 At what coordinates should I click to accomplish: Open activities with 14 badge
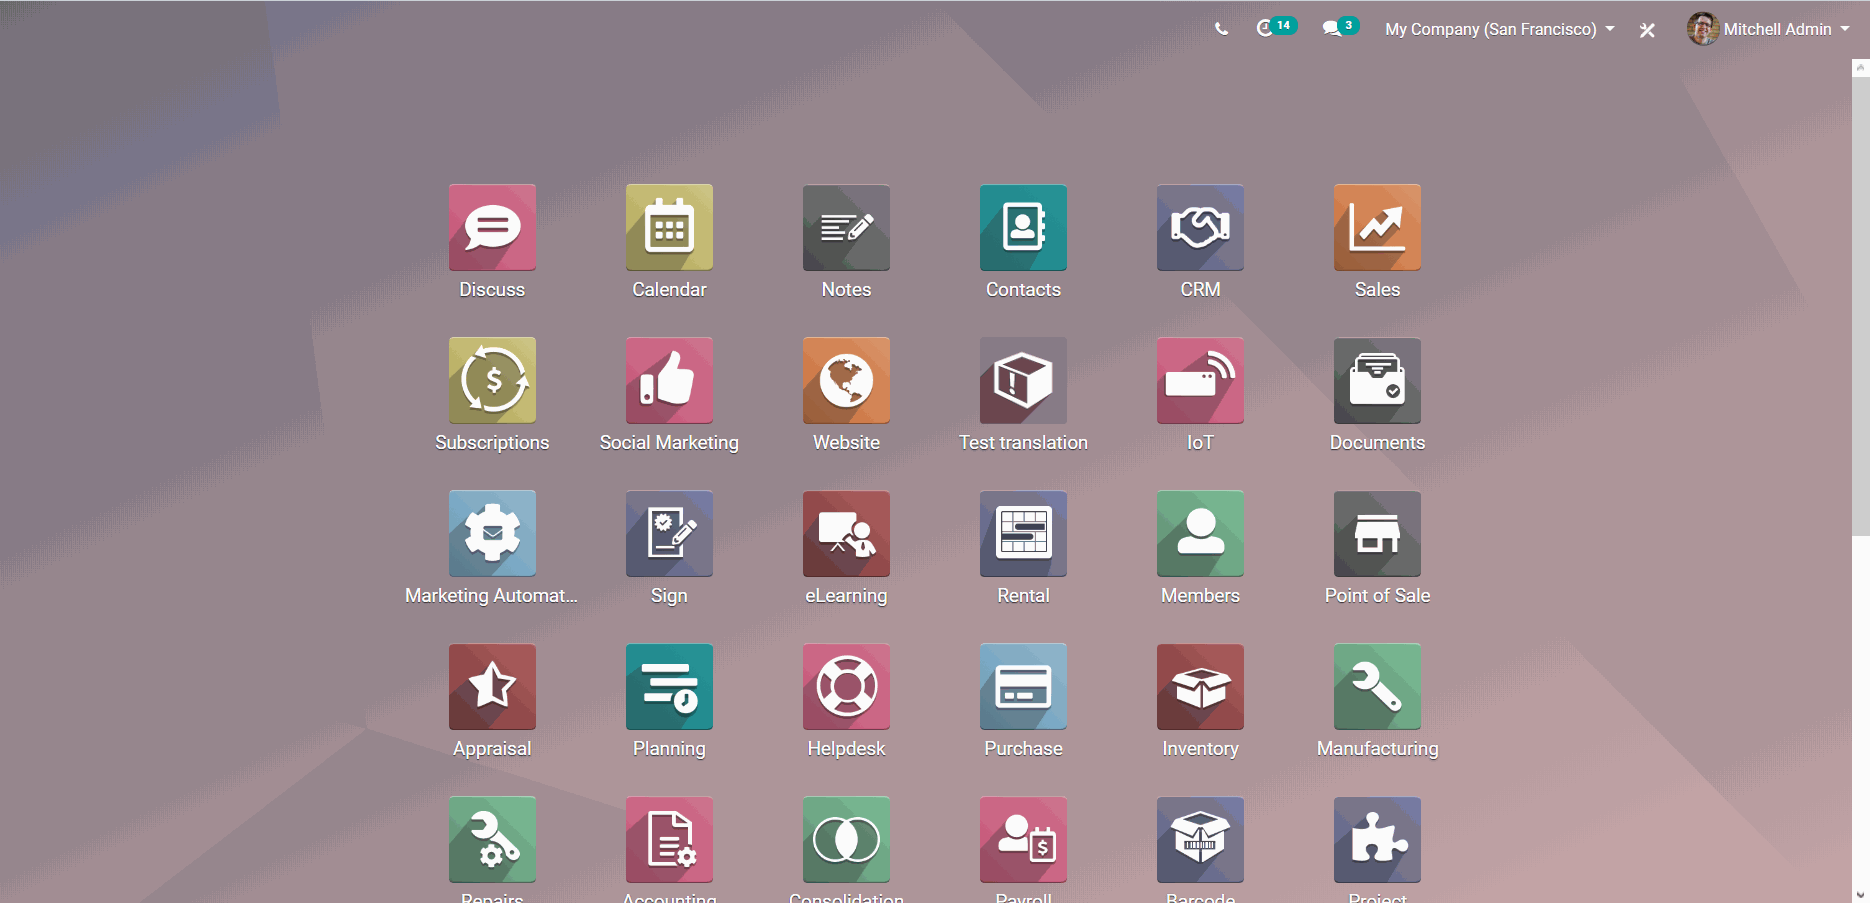(x=1276, y=27)
